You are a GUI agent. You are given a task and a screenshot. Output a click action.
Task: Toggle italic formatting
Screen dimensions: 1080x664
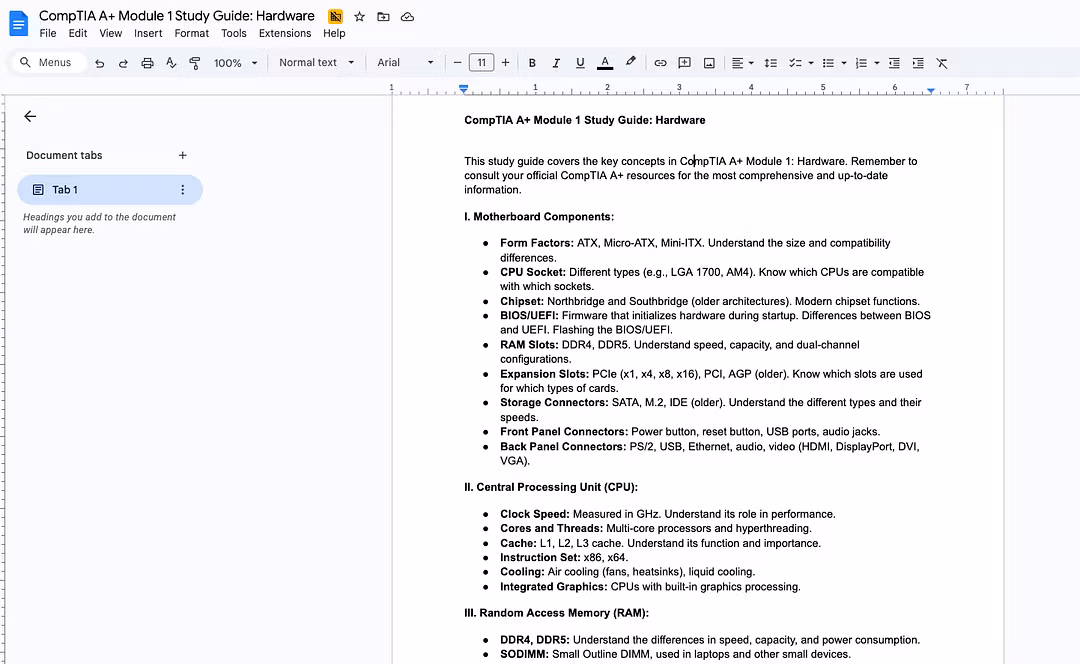point(556,63)
